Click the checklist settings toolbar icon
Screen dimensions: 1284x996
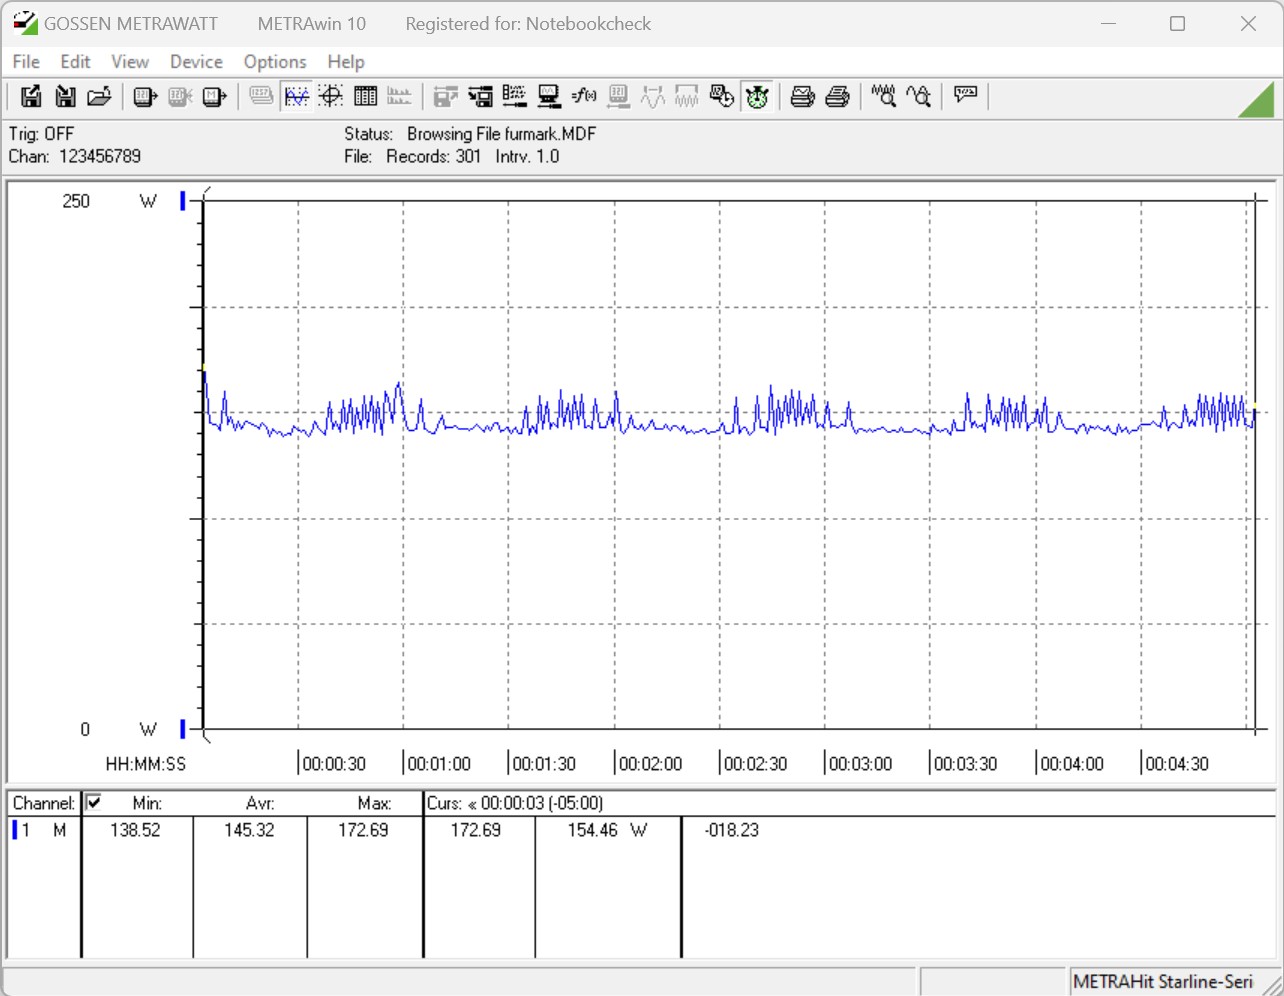tap(514, 96)
